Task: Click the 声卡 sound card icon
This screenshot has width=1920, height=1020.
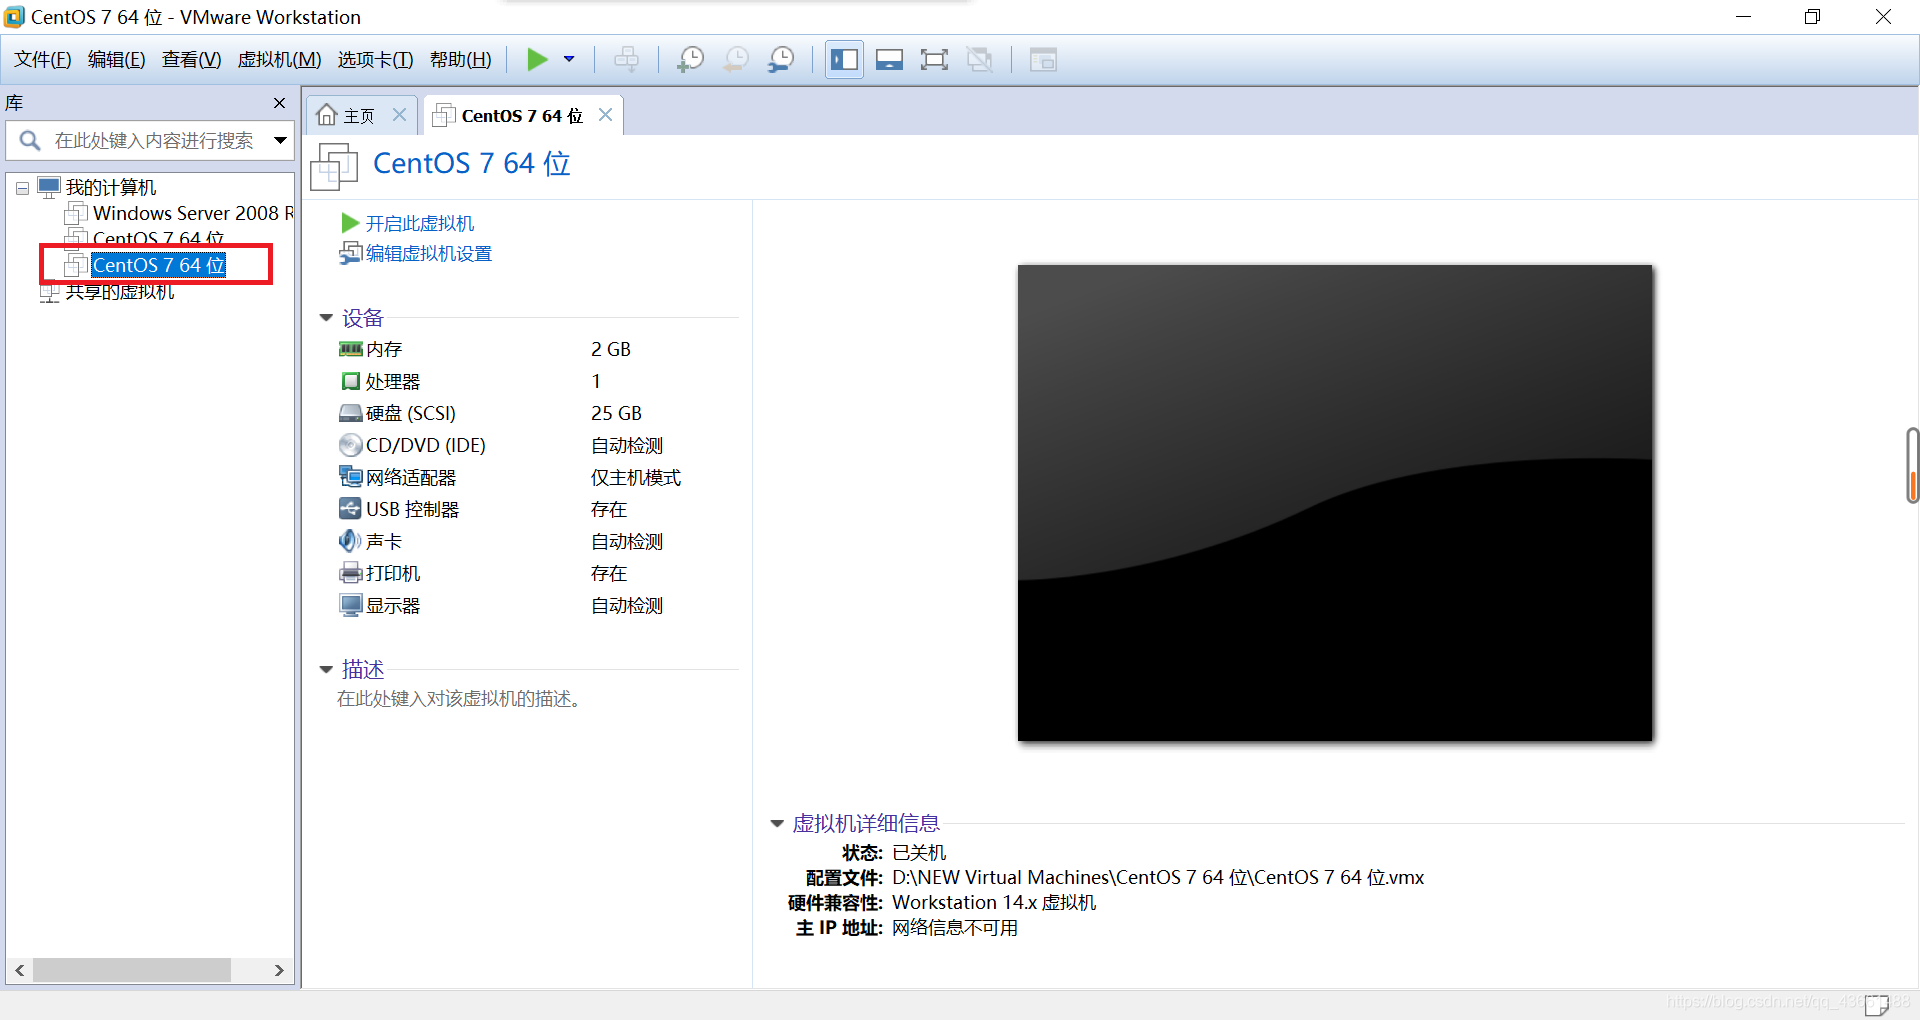Action: tap(350, 541)
